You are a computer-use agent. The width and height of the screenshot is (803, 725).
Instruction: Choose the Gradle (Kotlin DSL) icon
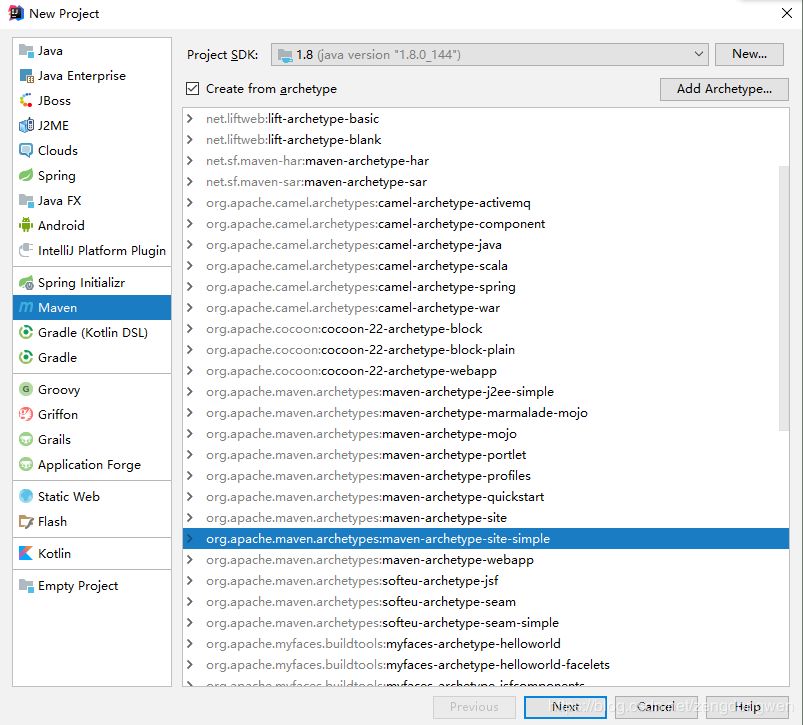pos(26,332)
